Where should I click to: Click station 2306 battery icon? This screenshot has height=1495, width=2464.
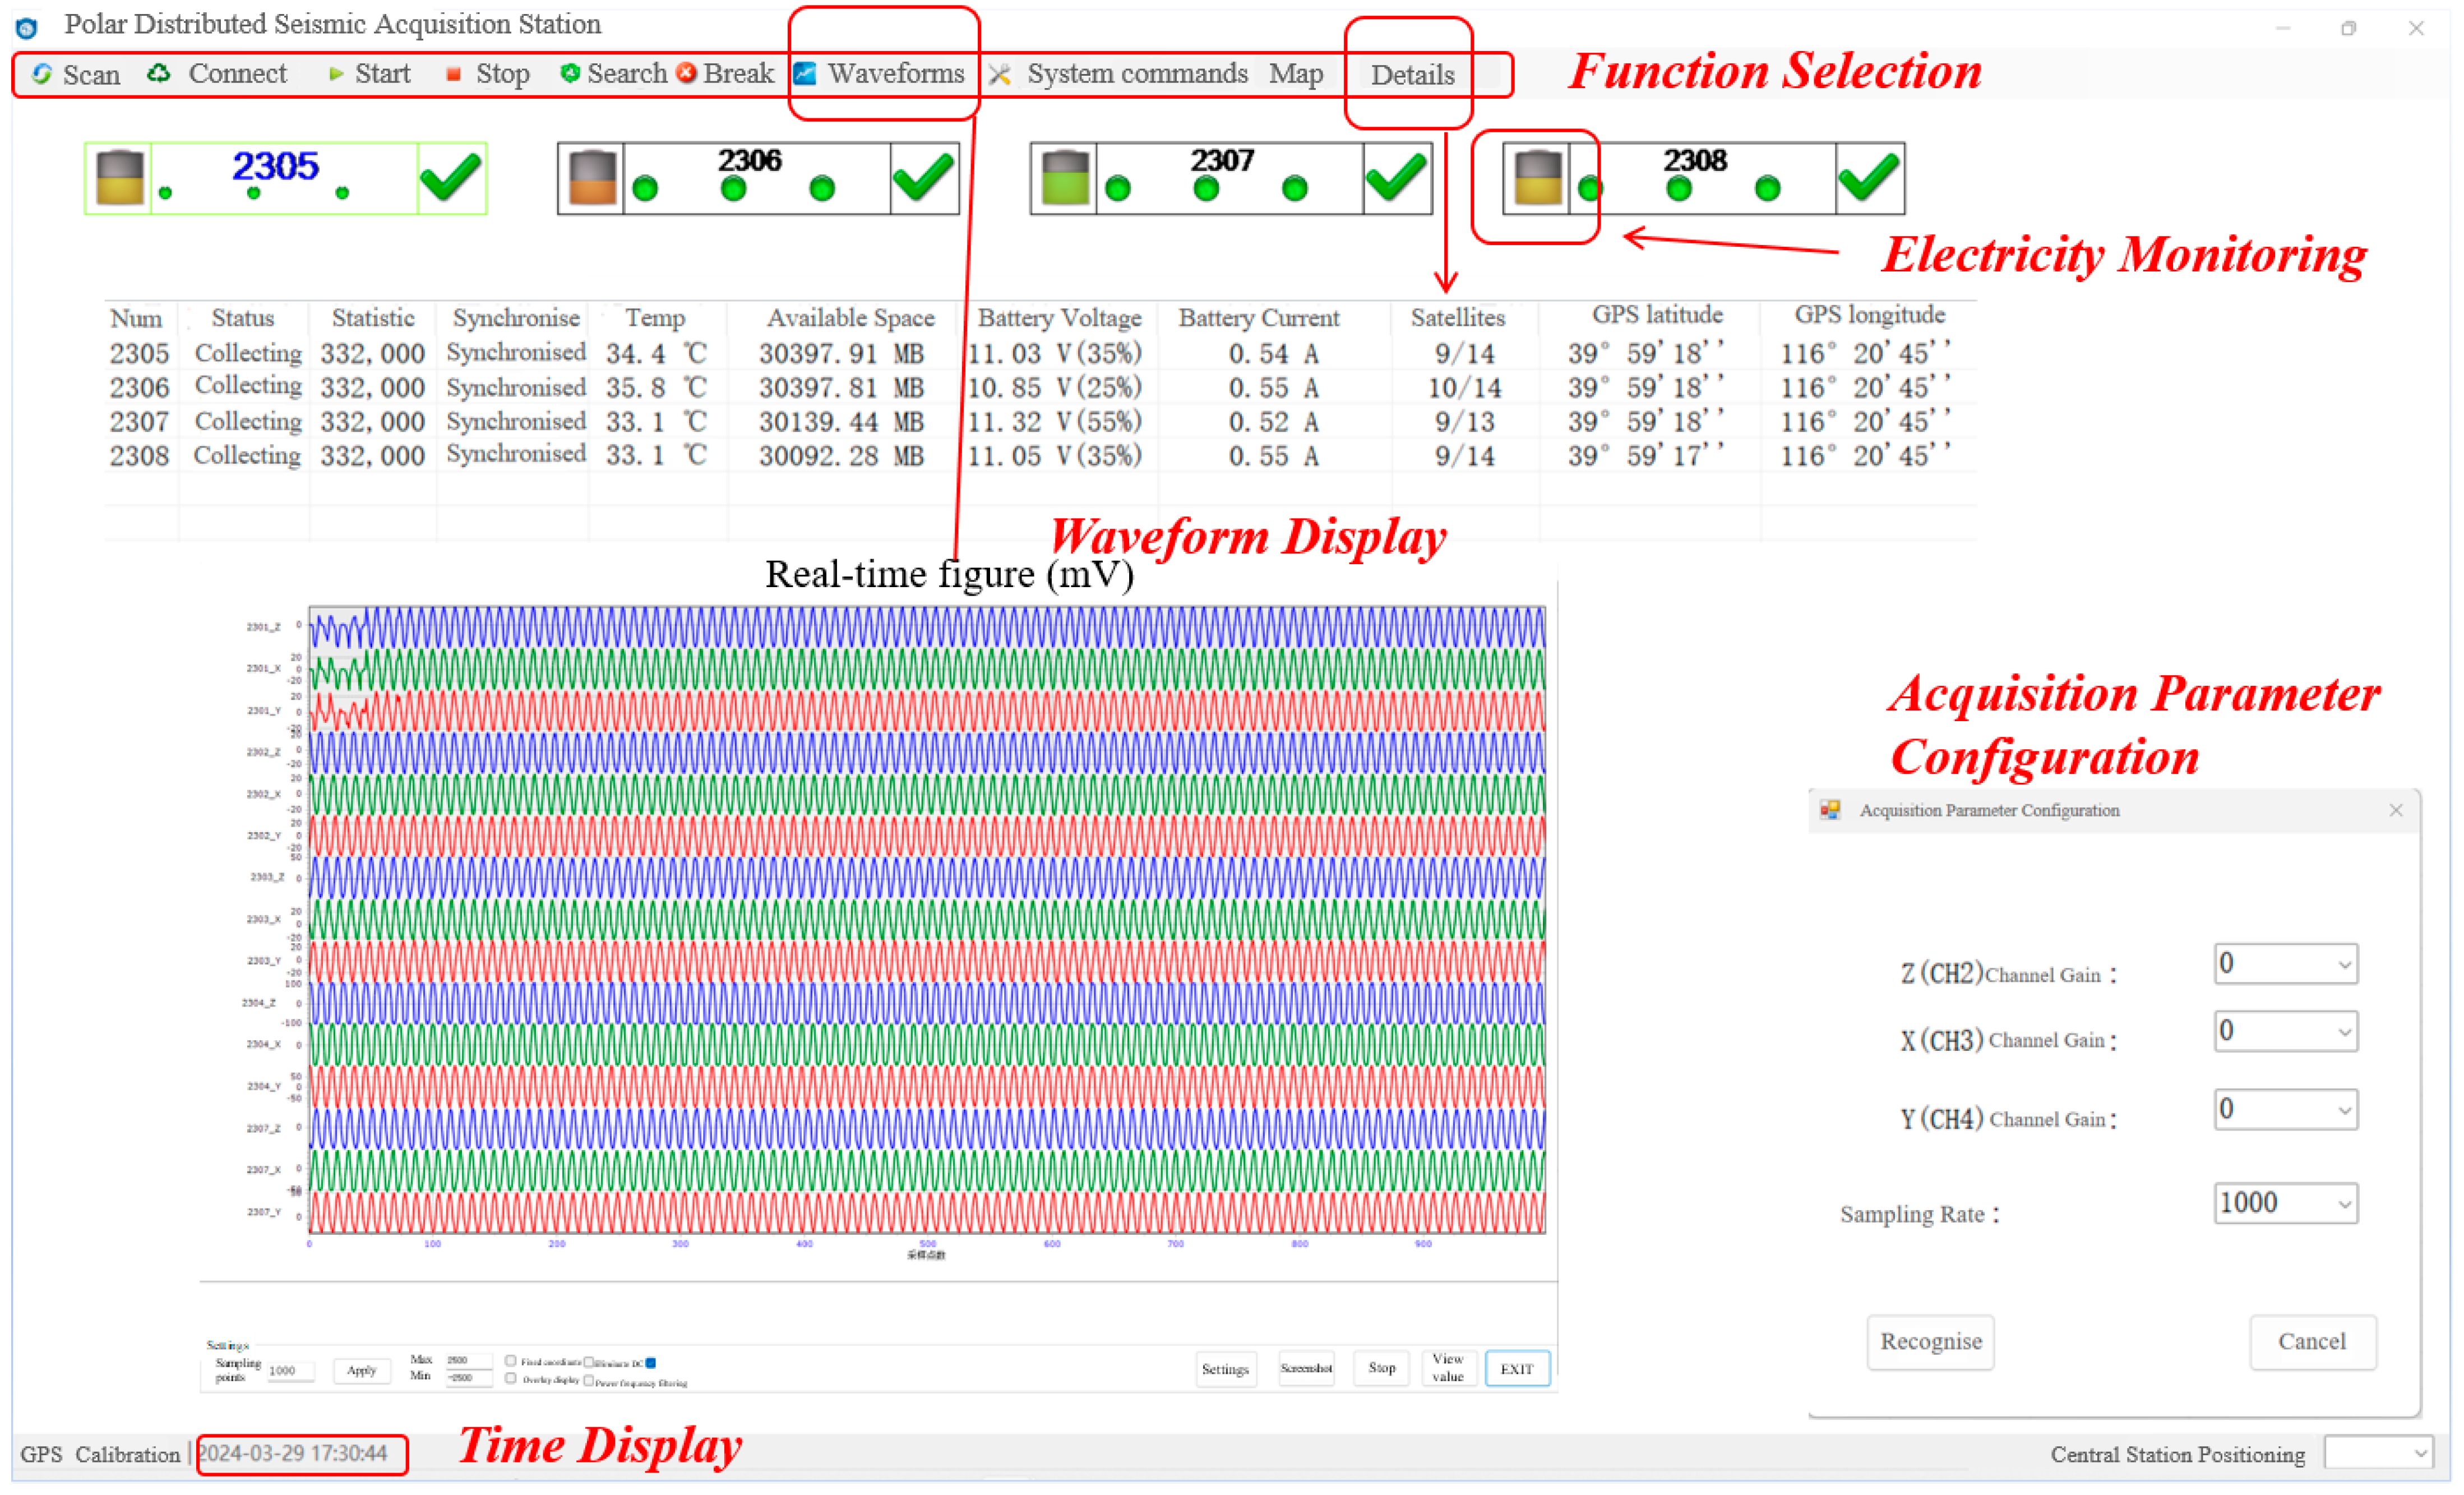point(592,179)
